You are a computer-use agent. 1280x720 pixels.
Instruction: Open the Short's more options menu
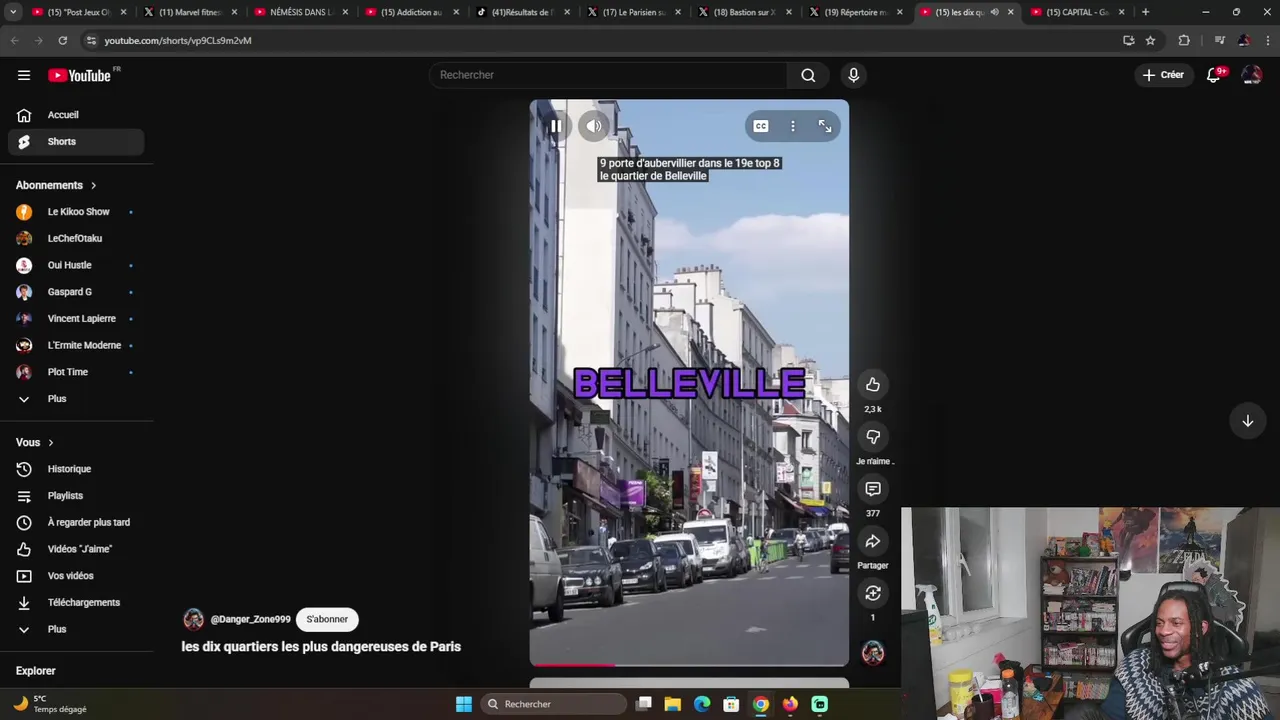pyautogui.click(x=793, y=126)
